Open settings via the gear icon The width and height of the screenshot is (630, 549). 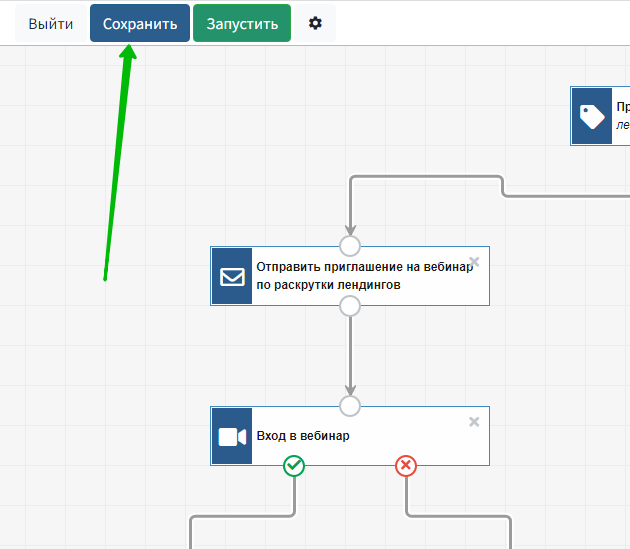coord(315,23)
